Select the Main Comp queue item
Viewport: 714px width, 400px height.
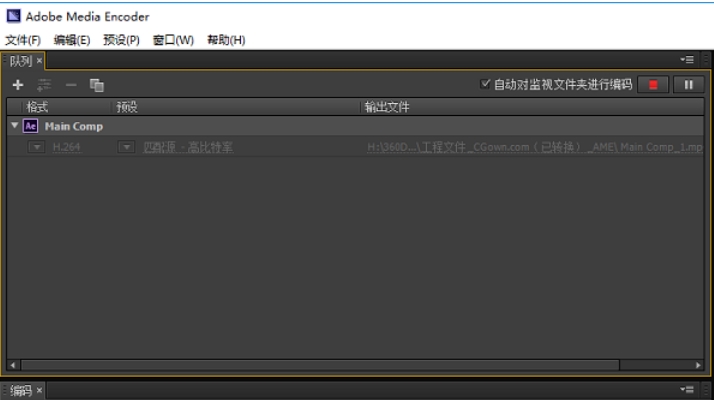point(355,126)
